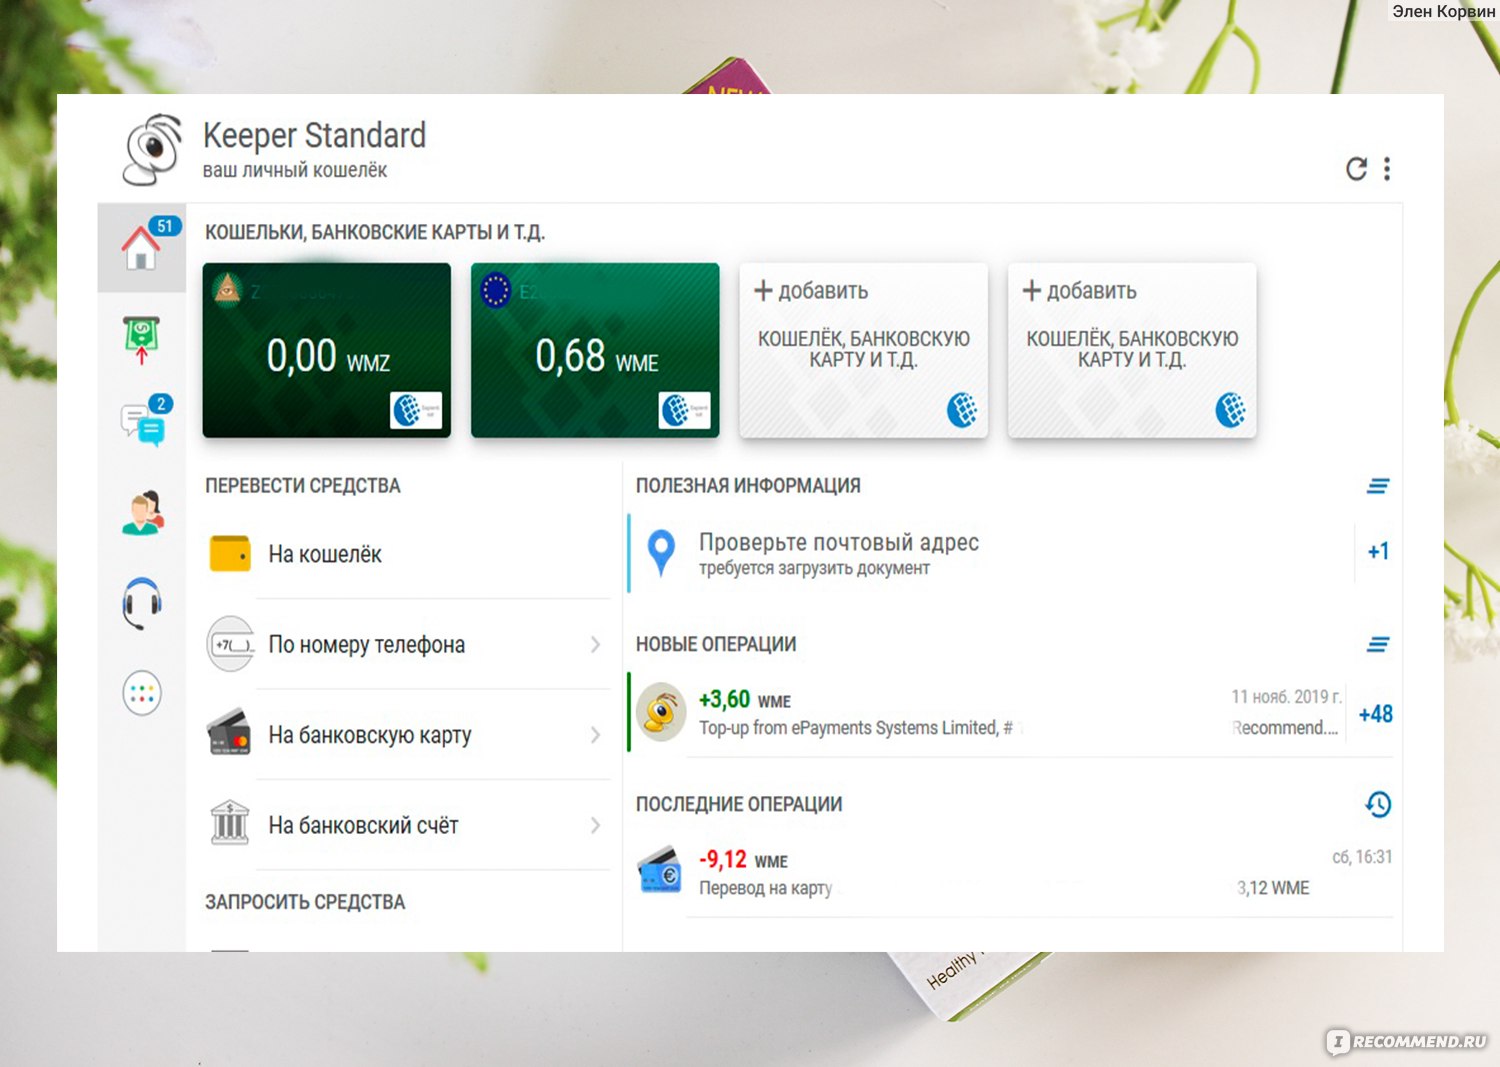The image size is (1500, 1067).
Task: Expand chevron next to 'По номеру телефона'
Action: click(x=595, y=645)
